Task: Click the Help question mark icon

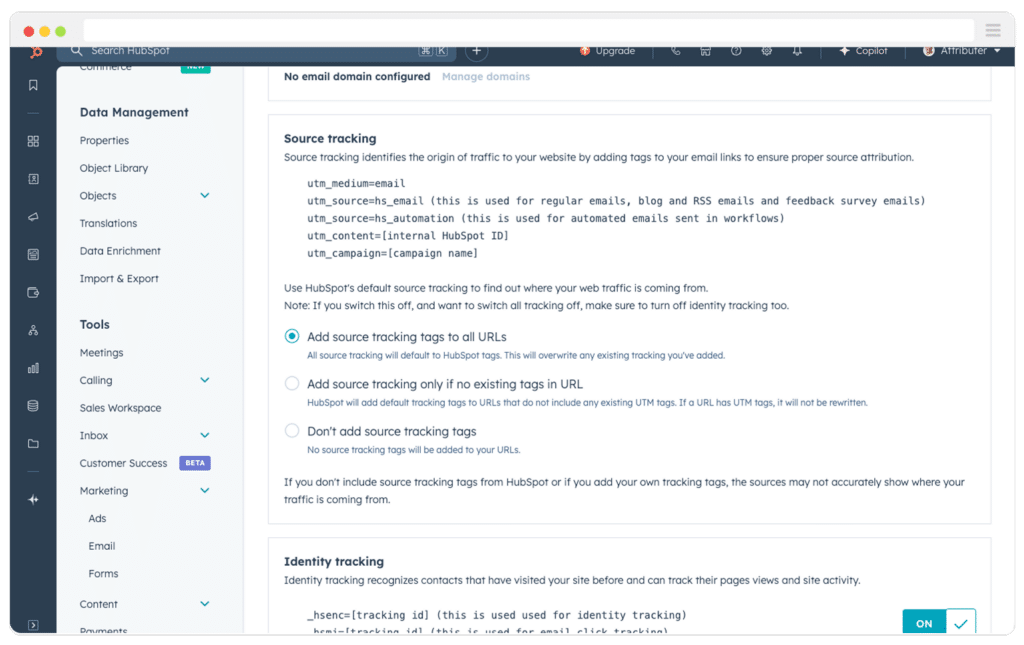Action: tap(736, 50)
